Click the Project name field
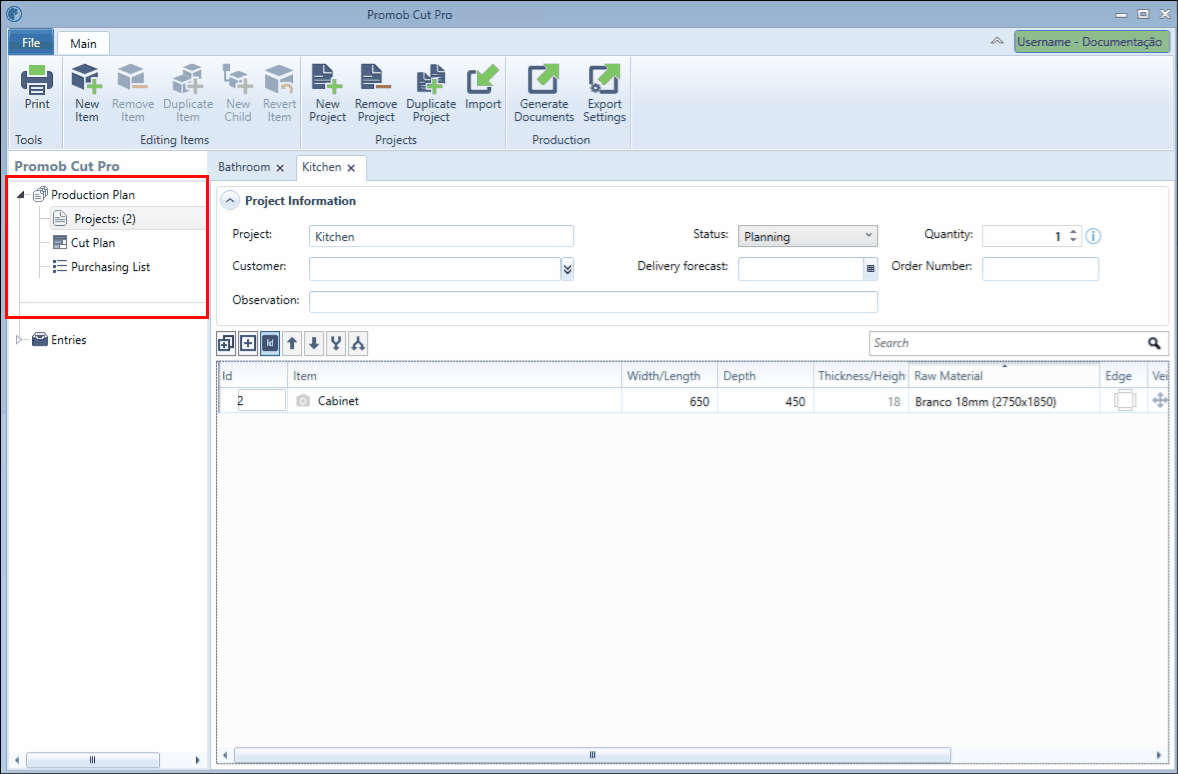Screen dimensions: 1178x774 pos(441,236)
